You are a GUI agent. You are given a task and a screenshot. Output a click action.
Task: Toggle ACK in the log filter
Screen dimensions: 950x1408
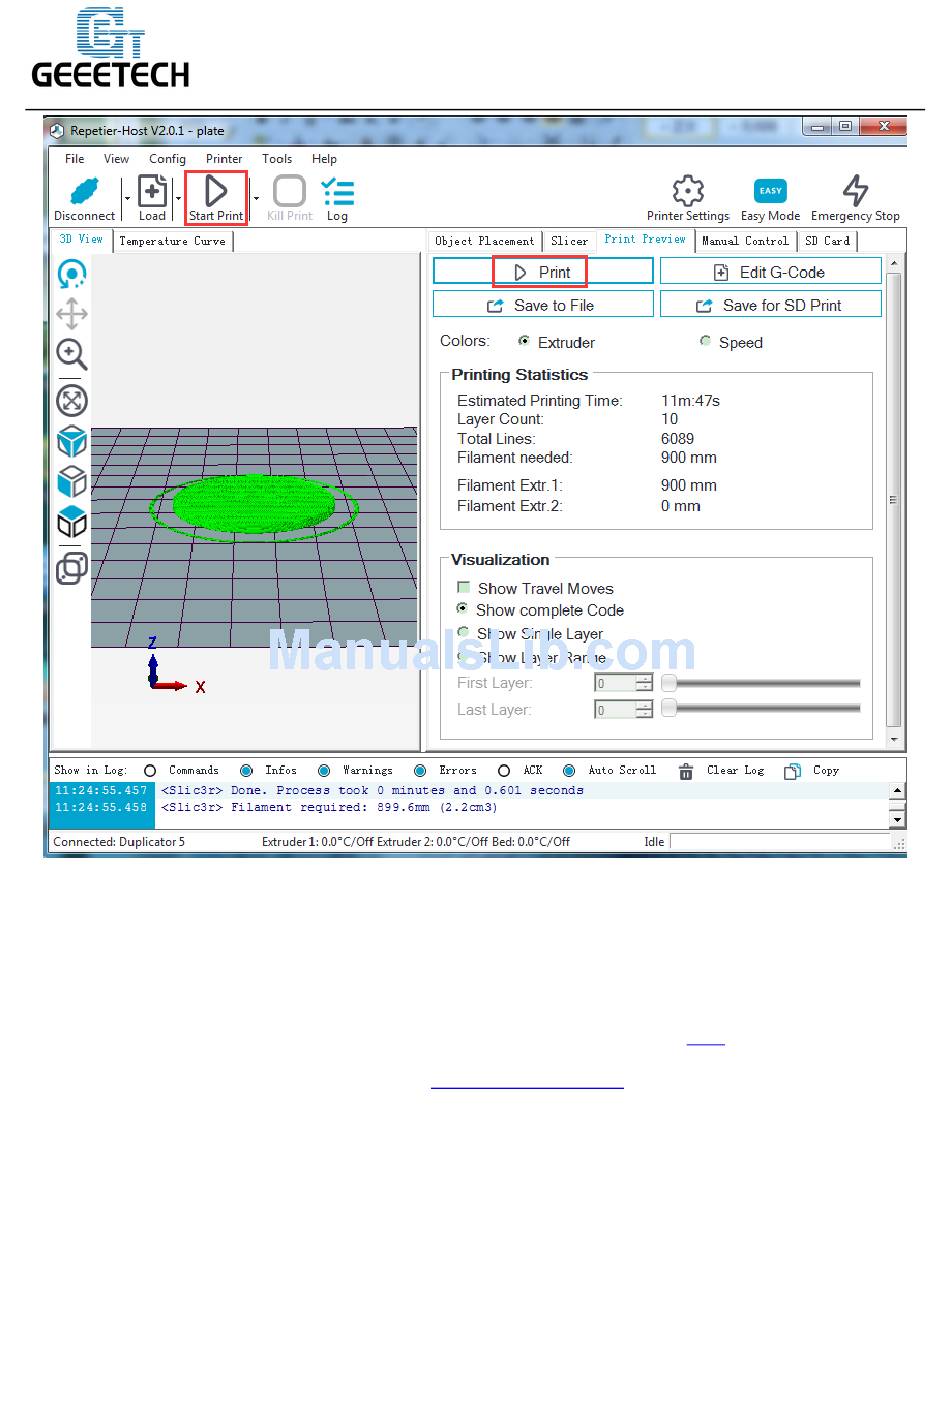click(504, 771)
